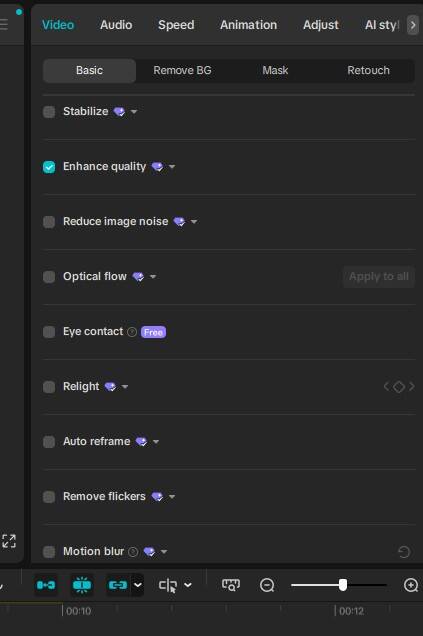This screenshot has height=636, width=423.
Task: Expand the Optical flow dropdown arrow
Action: (153, 277)
